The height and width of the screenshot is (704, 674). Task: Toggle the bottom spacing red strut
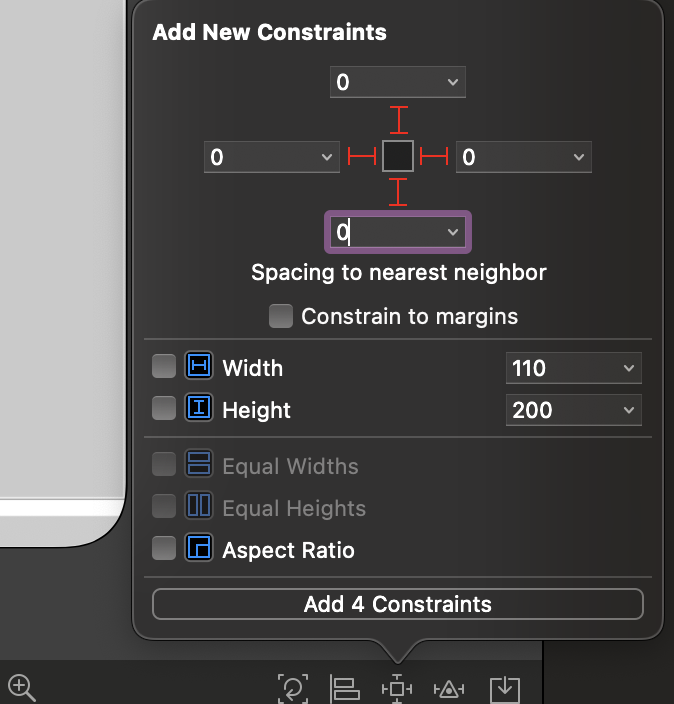click(x=398, y=192)
